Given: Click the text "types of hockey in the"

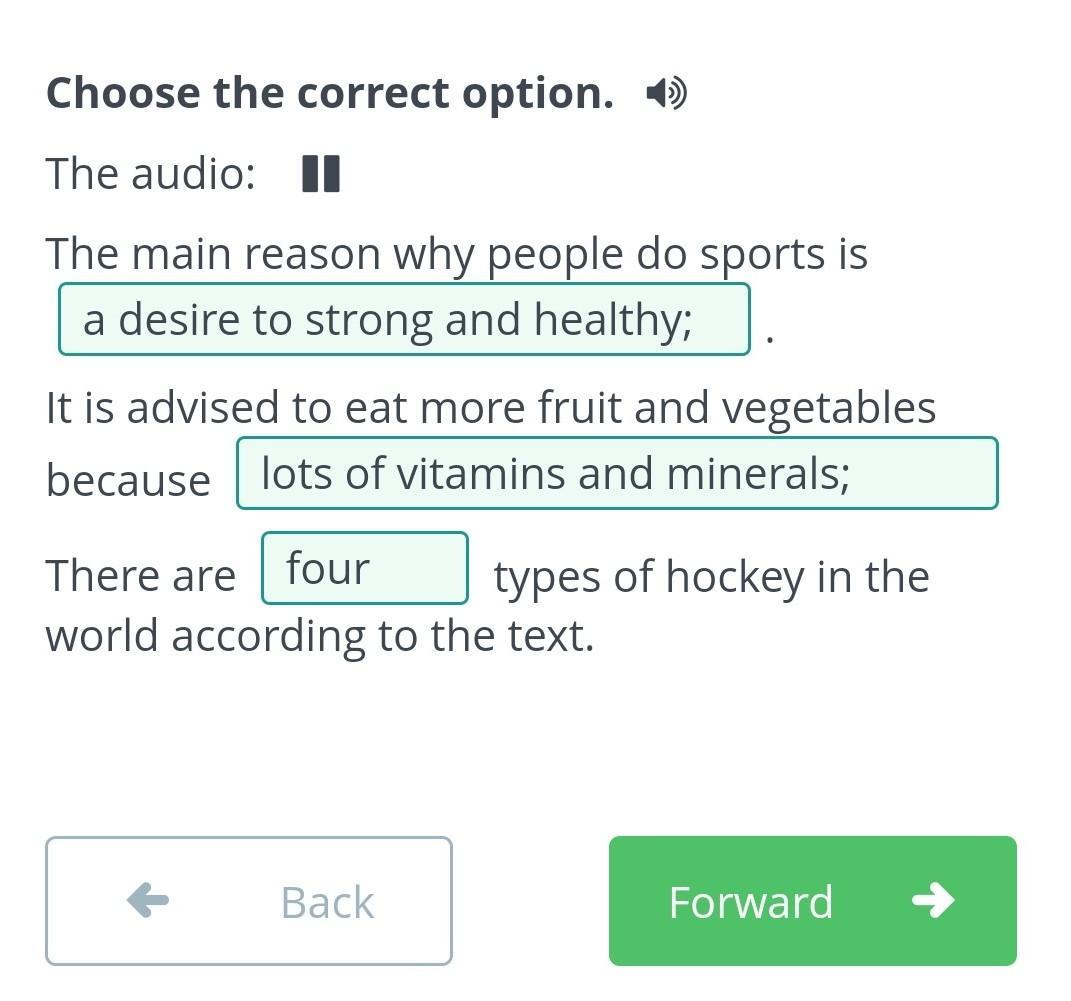Looking at the screenshot, I should click(x=711, y=576).
